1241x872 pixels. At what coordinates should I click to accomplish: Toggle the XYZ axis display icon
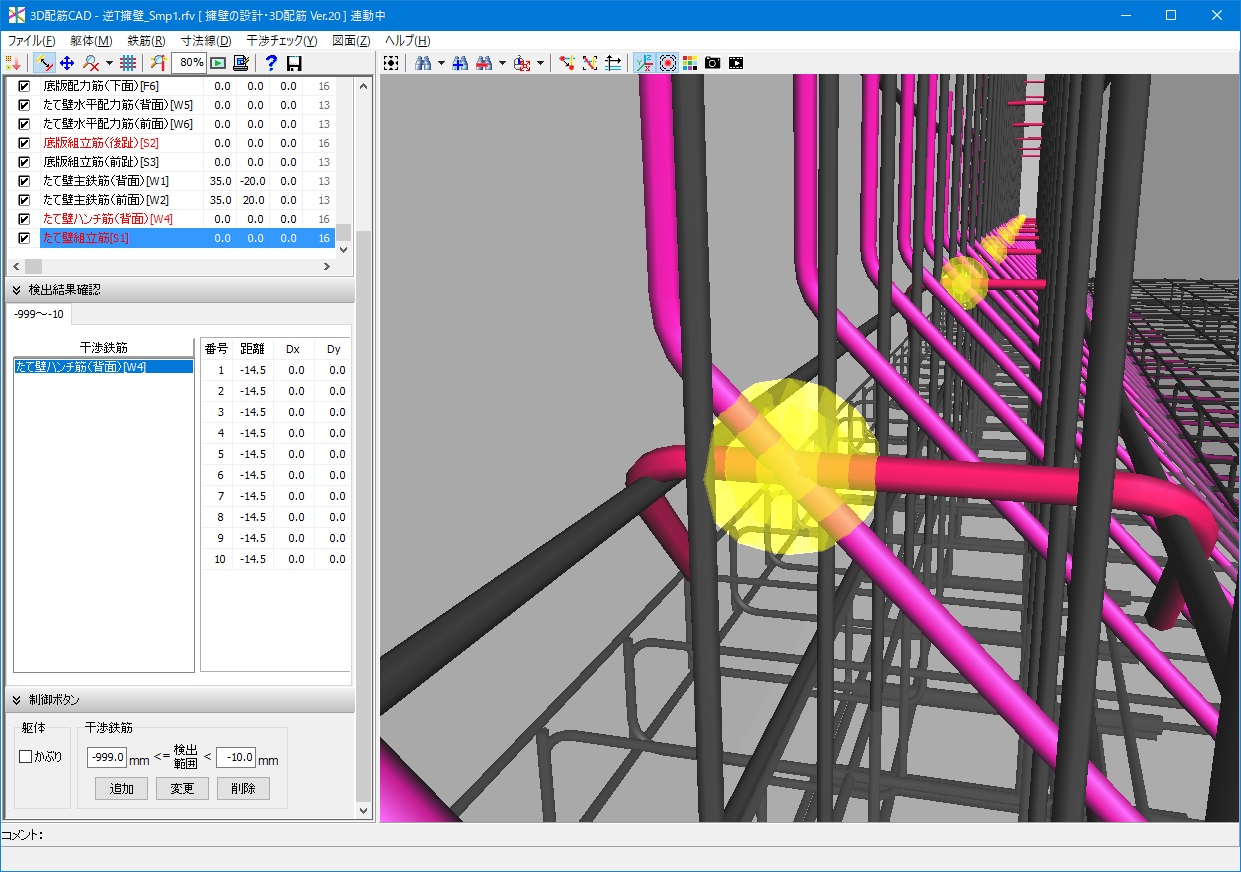[x=643, y=63]
